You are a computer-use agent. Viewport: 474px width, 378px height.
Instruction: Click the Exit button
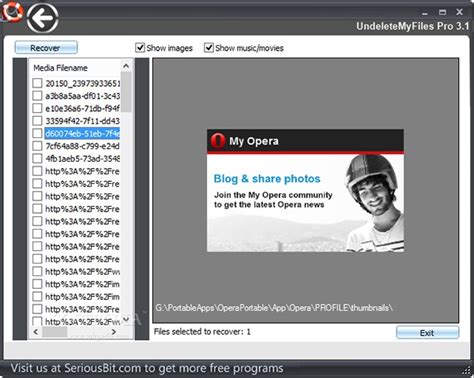pos(427,332)
